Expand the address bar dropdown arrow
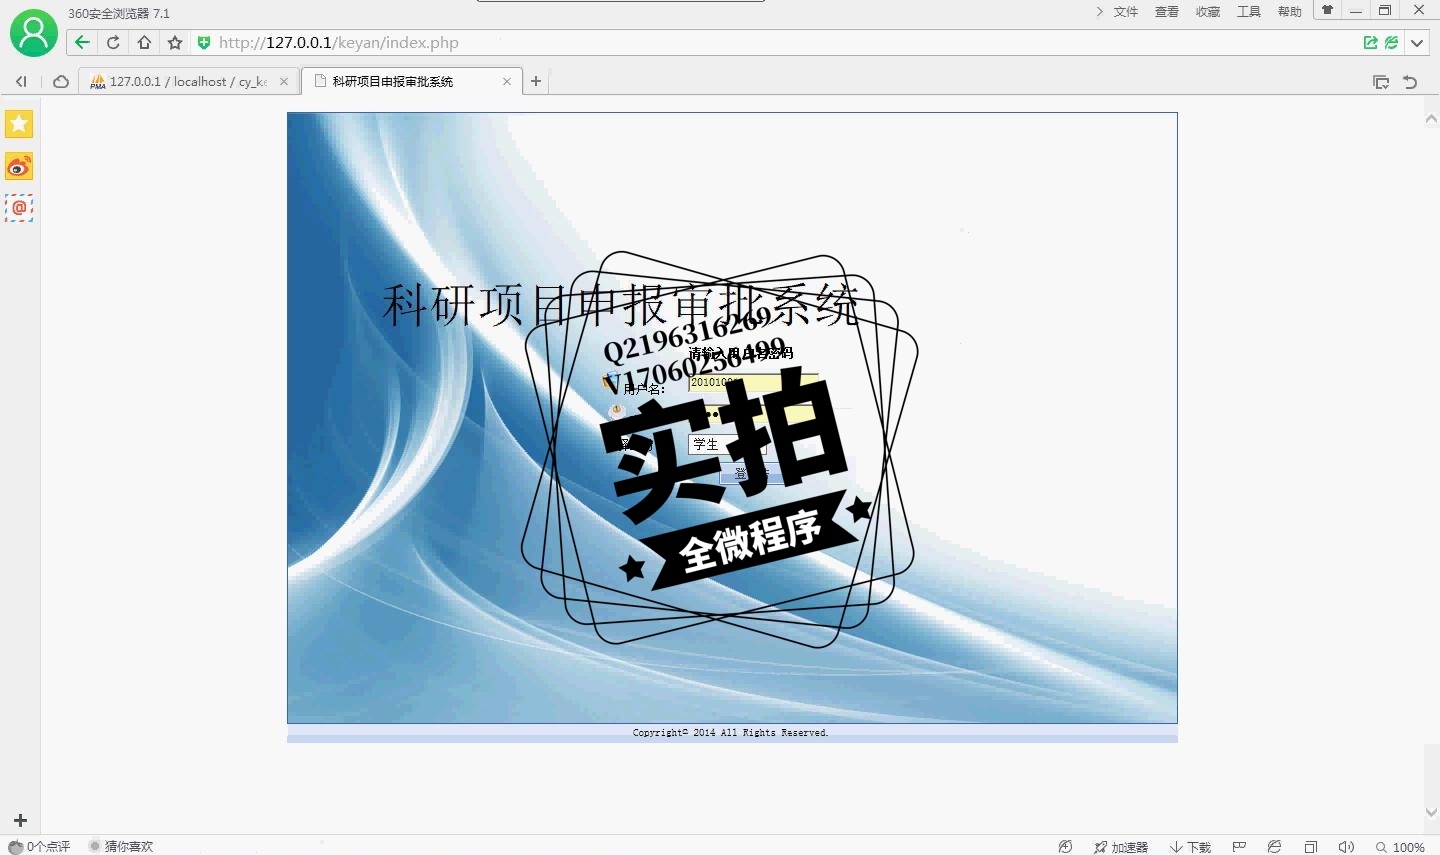The height and width of the screenshot is (855, 1440). (1417, 42)
